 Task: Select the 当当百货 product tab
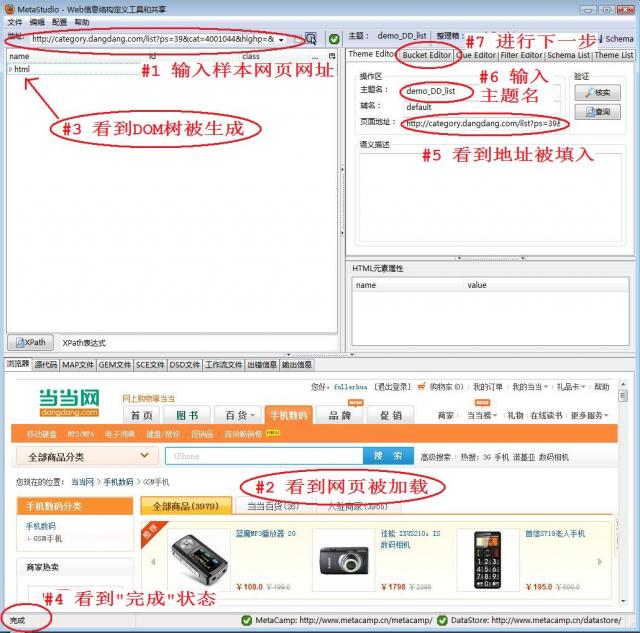click(273, 506)
